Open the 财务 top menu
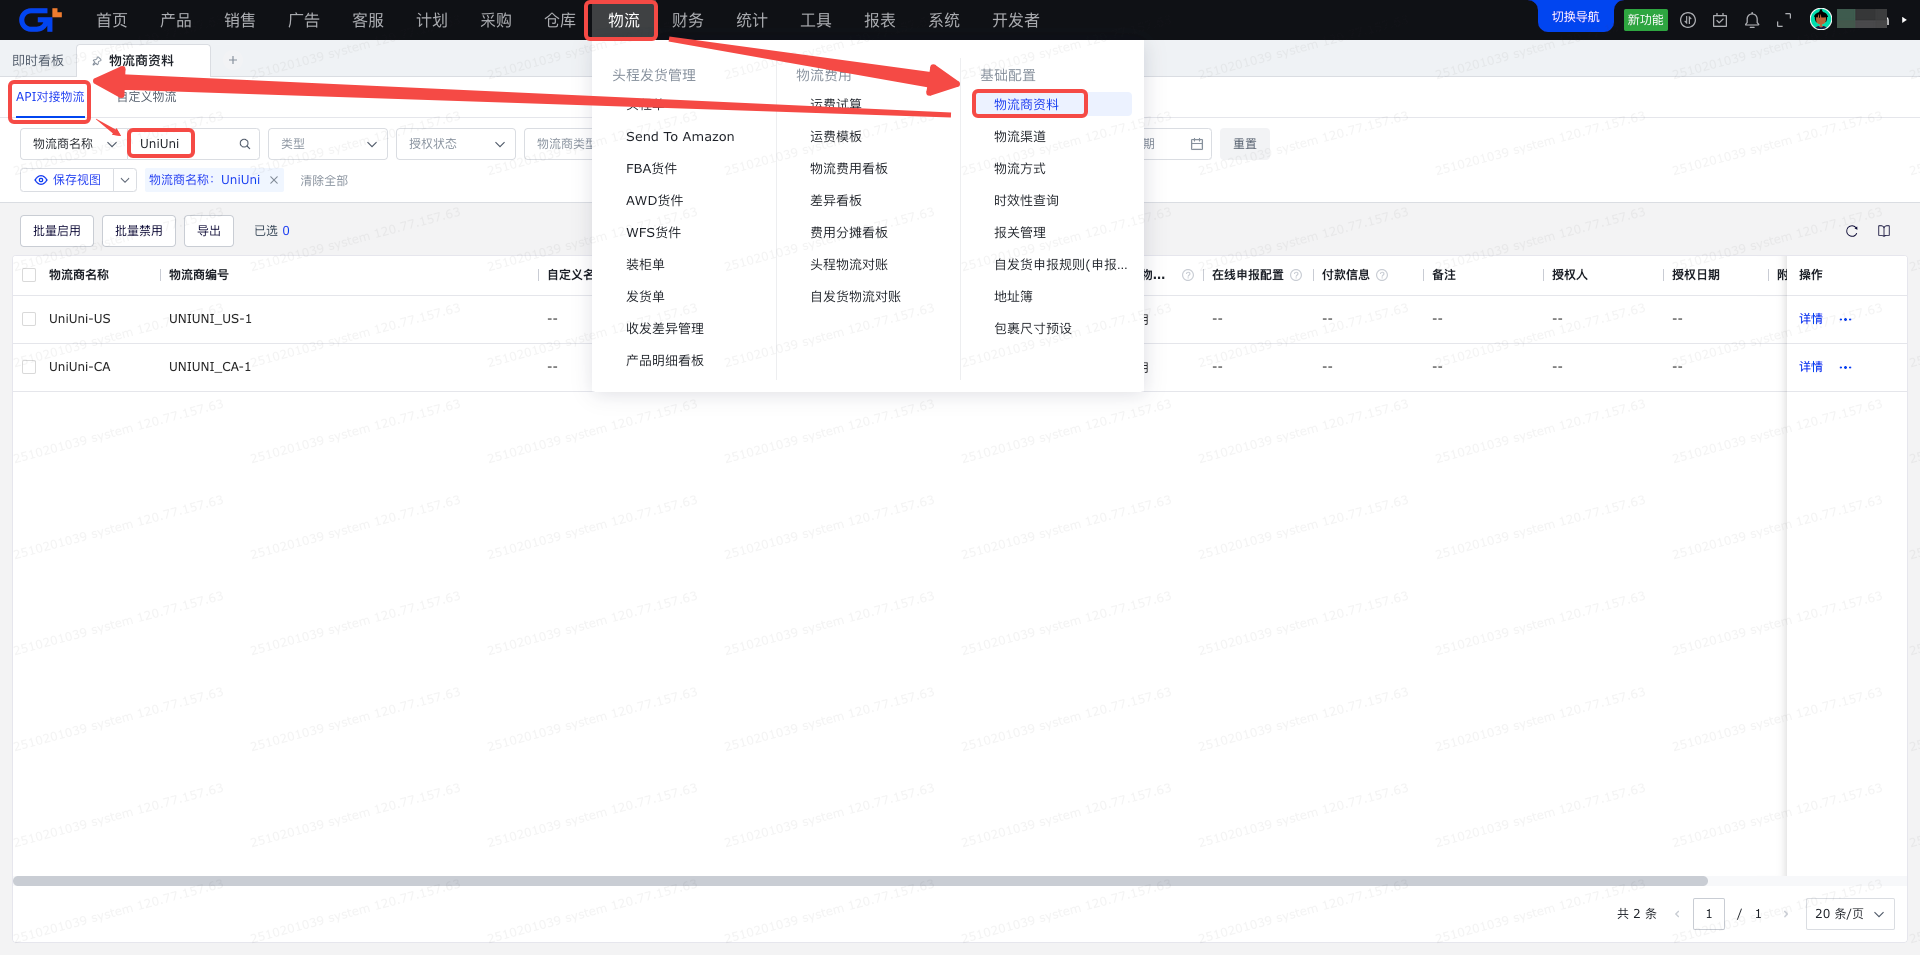1920x958 pixels. [x=688, y=20]
